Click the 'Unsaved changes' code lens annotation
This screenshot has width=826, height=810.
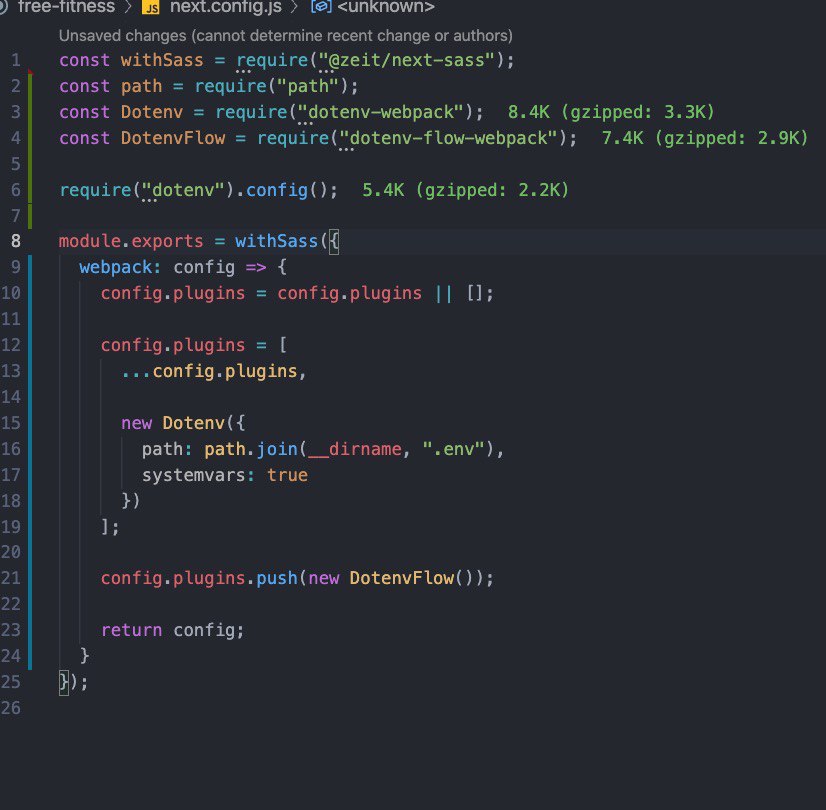point(286,35)
